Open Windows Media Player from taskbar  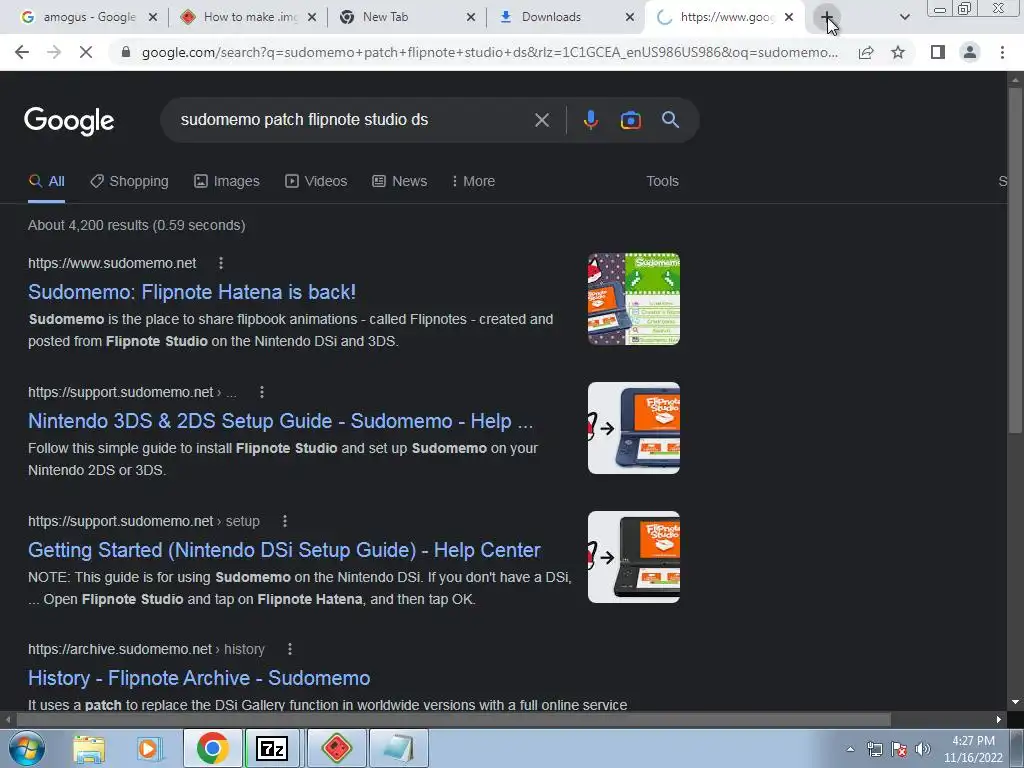150,749
